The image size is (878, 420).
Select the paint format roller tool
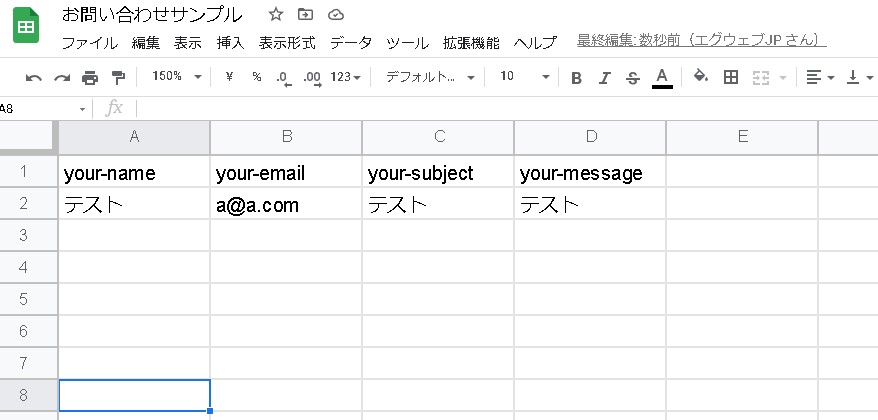click(x=118, y=77)
